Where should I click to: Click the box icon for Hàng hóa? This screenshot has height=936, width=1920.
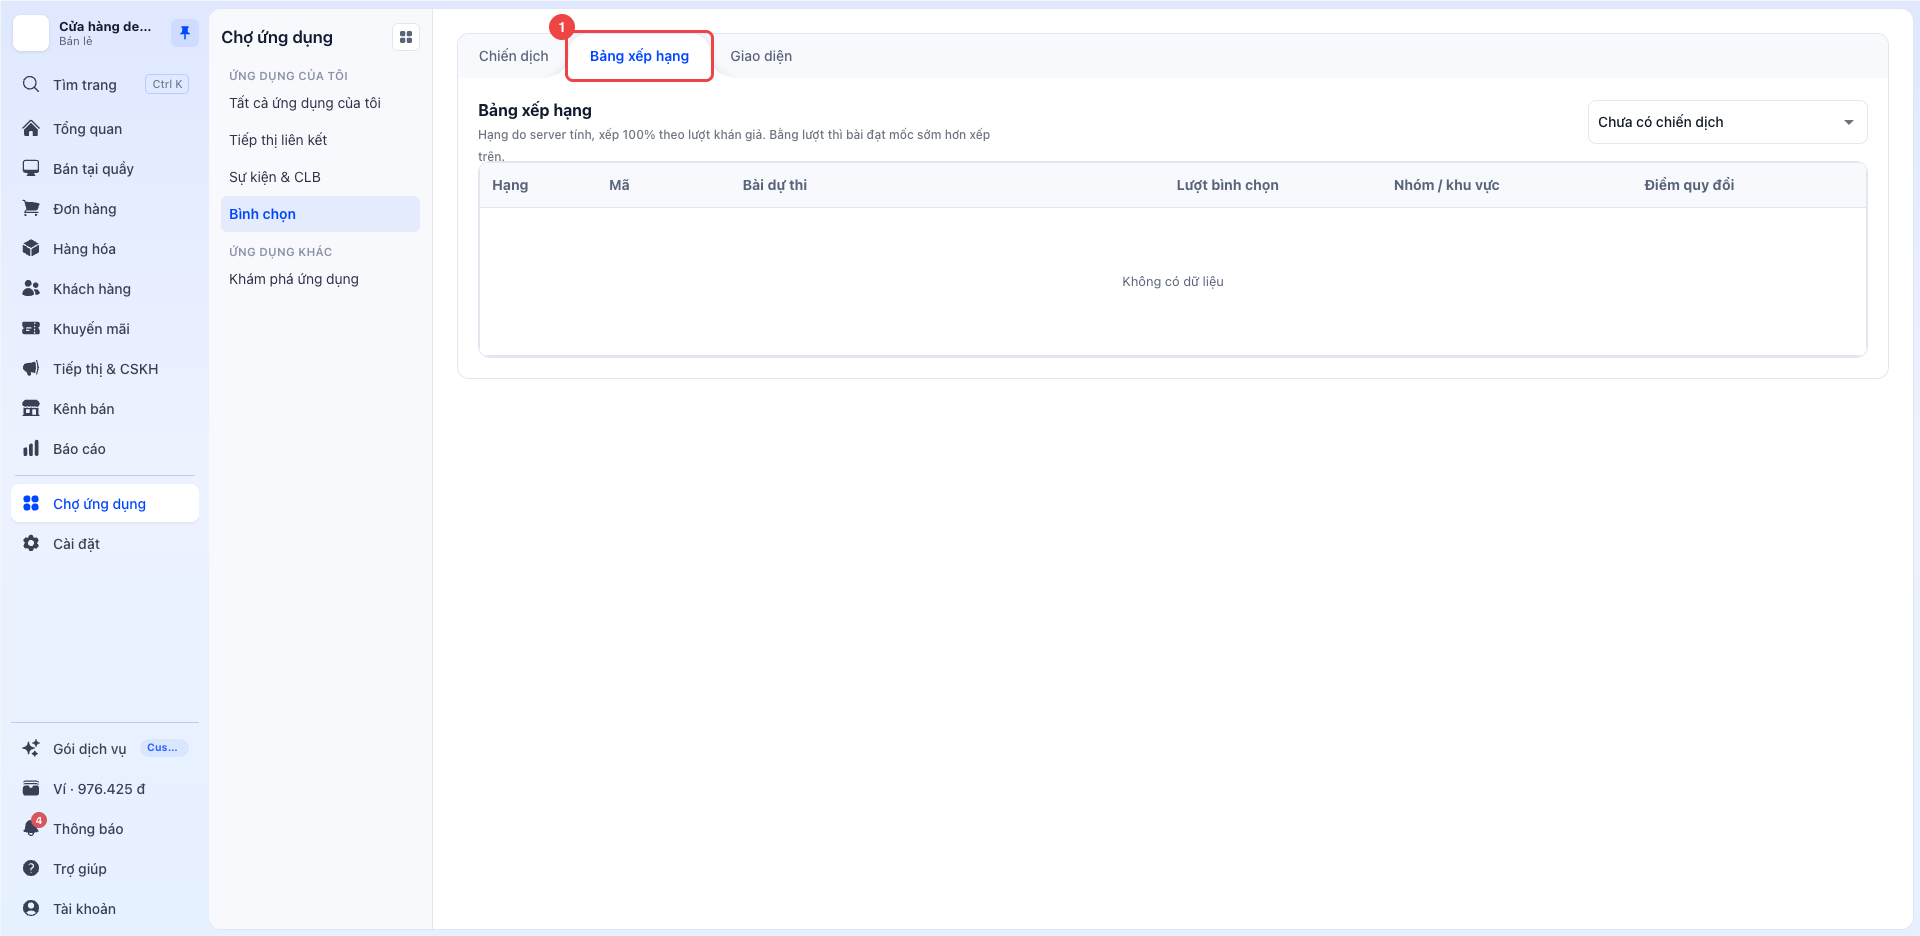click(31, 248)
